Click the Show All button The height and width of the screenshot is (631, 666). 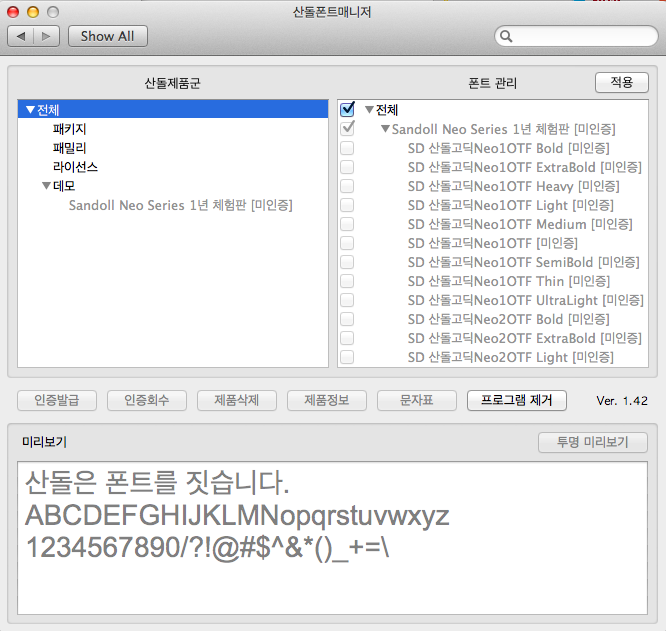[108, 37]
